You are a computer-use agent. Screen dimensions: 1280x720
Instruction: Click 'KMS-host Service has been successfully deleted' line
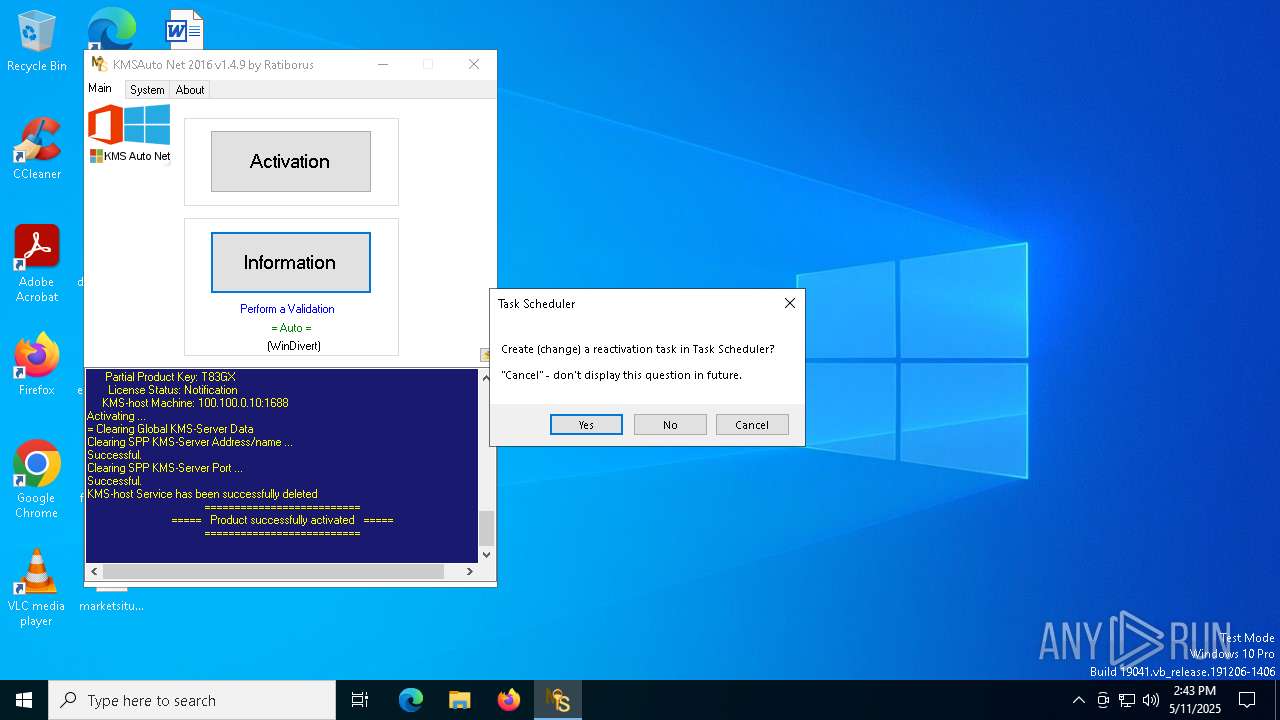[x=202, y=494]
